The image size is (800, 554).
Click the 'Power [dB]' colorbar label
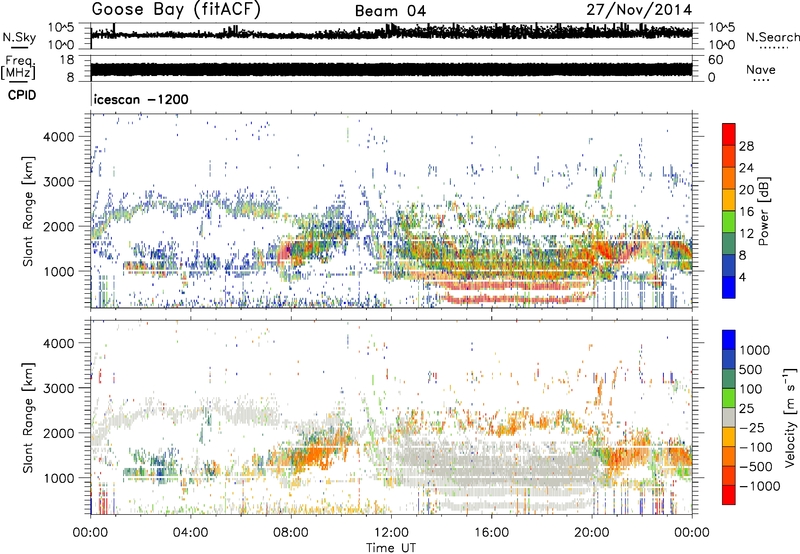(x=764, y=212)
